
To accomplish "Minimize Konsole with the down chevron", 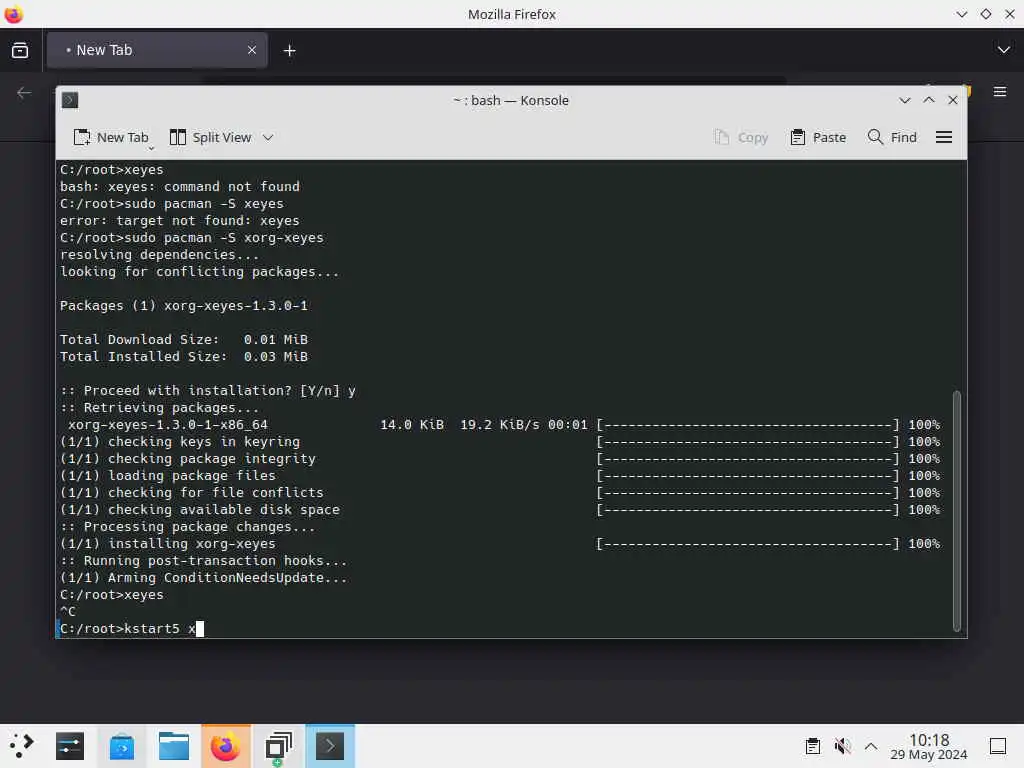I will [904, 100].
